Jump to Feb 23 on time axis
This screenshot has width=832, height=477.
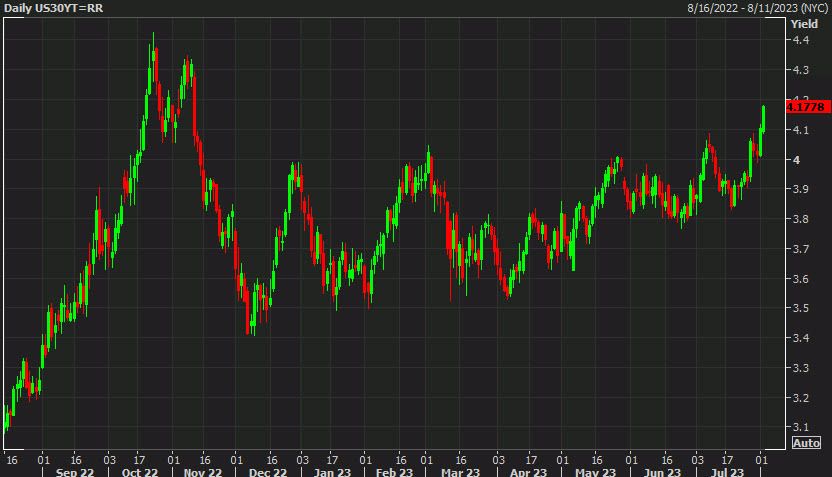pos(394,471)
